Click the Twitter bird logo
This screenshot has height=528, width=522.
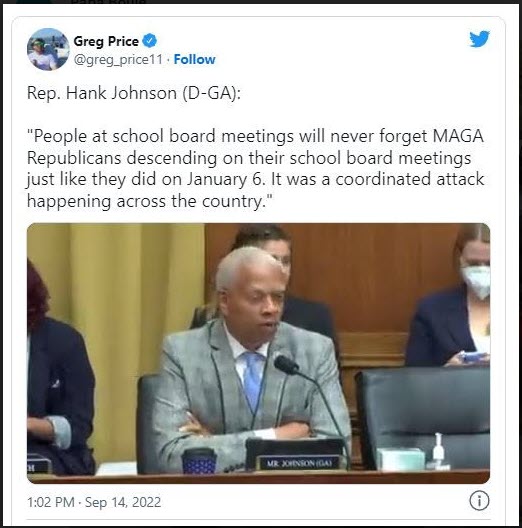coord(480,39)
